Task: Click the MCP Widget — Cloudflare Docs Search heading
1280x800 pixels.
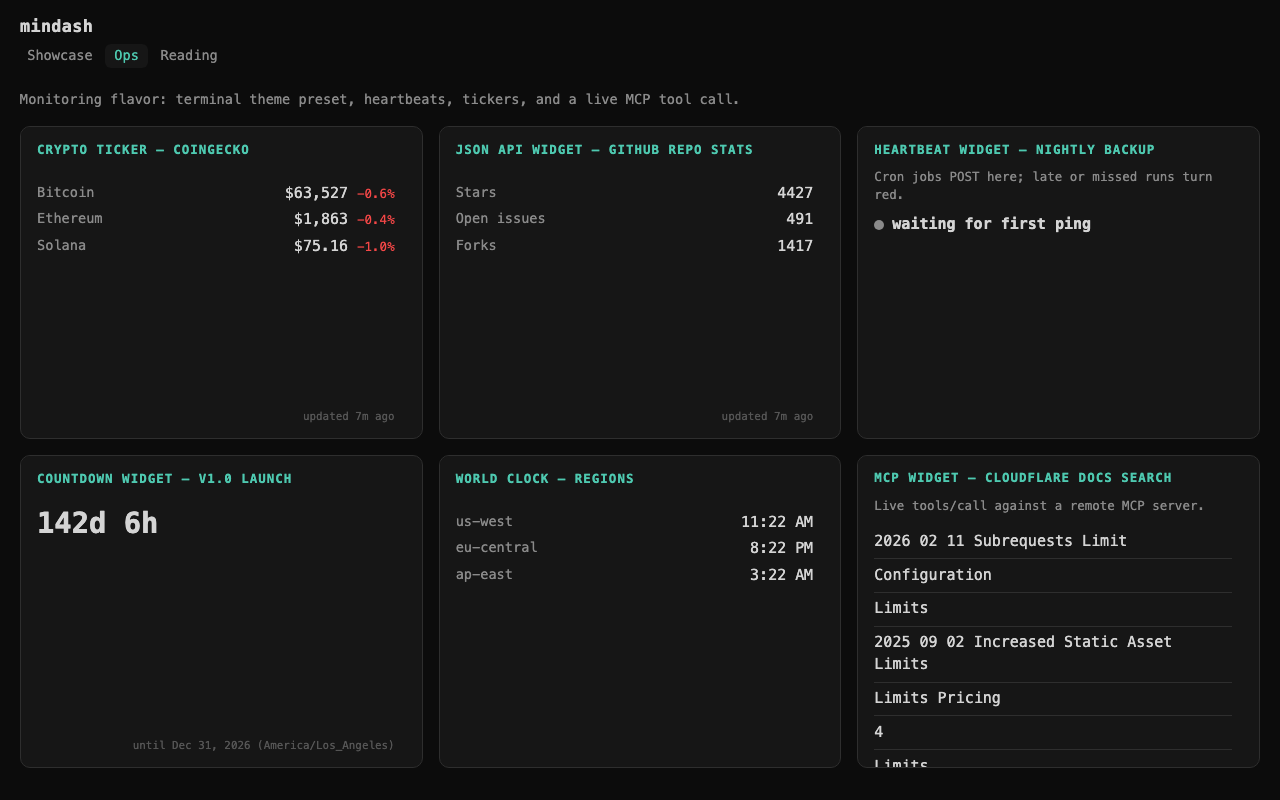Action: [x=1023, y=478]
